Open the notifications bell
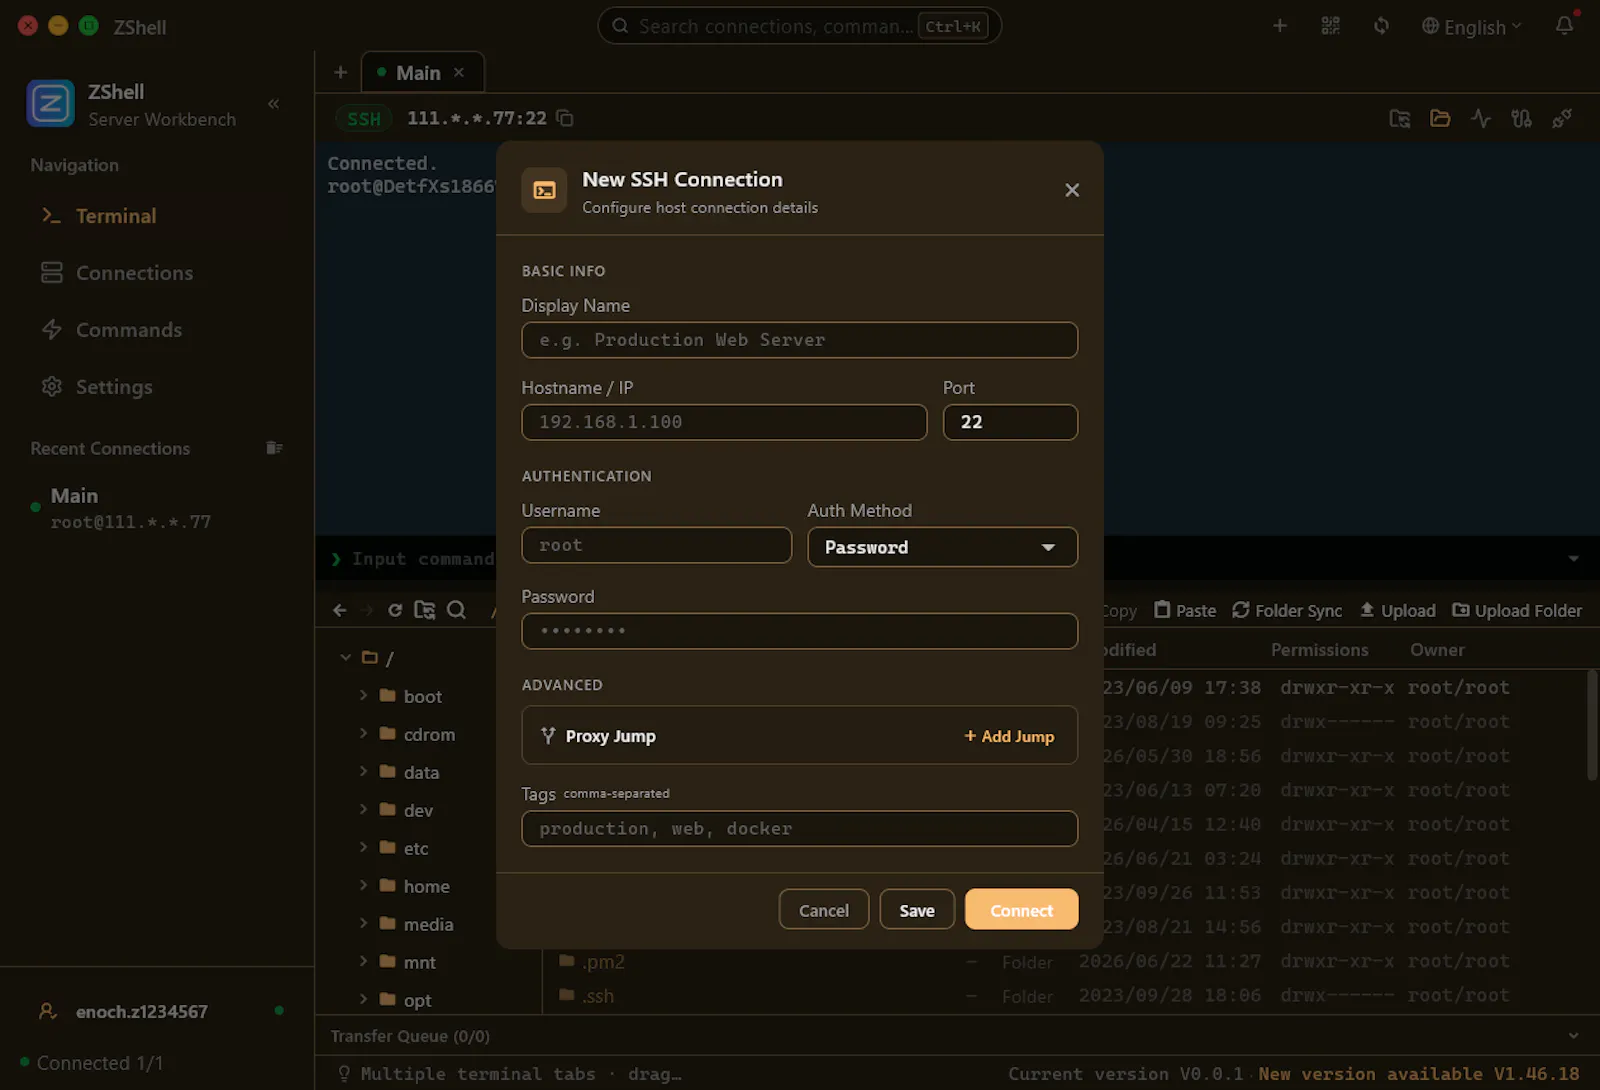Image resolution: width=1600 pixels, height=1090 pixels. (1565, 26)
